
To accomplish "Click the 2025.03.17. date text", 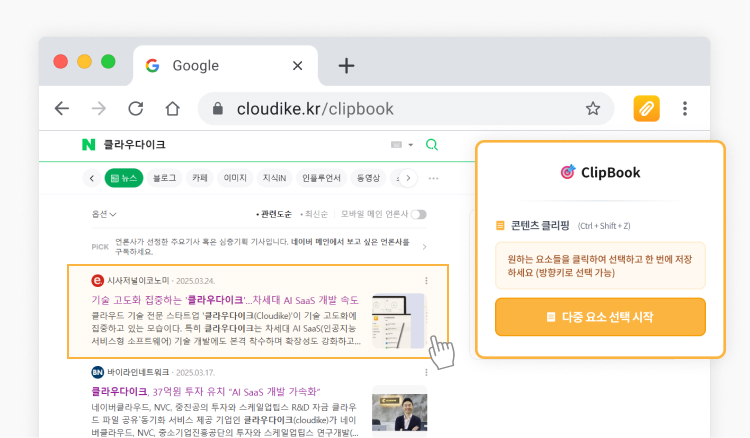I will (x=195, y=372).
